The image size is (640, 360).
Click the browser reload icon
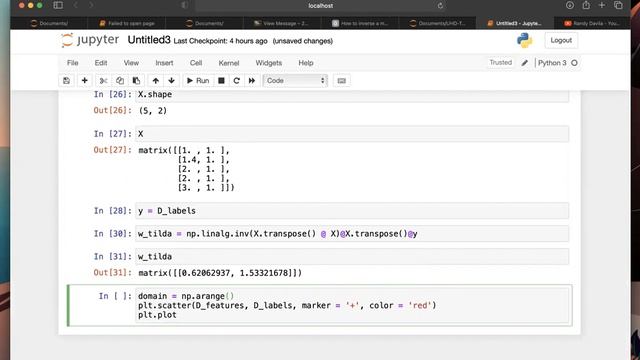[440, 6]
